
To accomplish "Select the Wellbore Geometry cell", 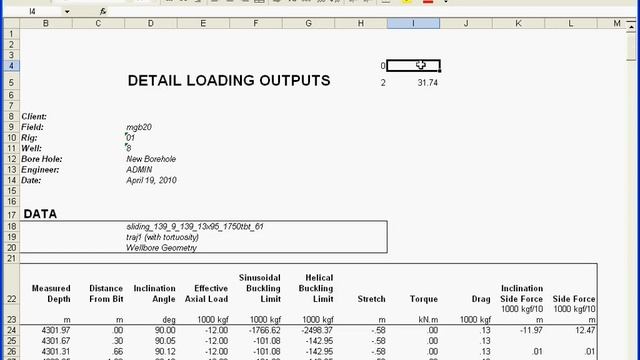I will pos(162,248).
